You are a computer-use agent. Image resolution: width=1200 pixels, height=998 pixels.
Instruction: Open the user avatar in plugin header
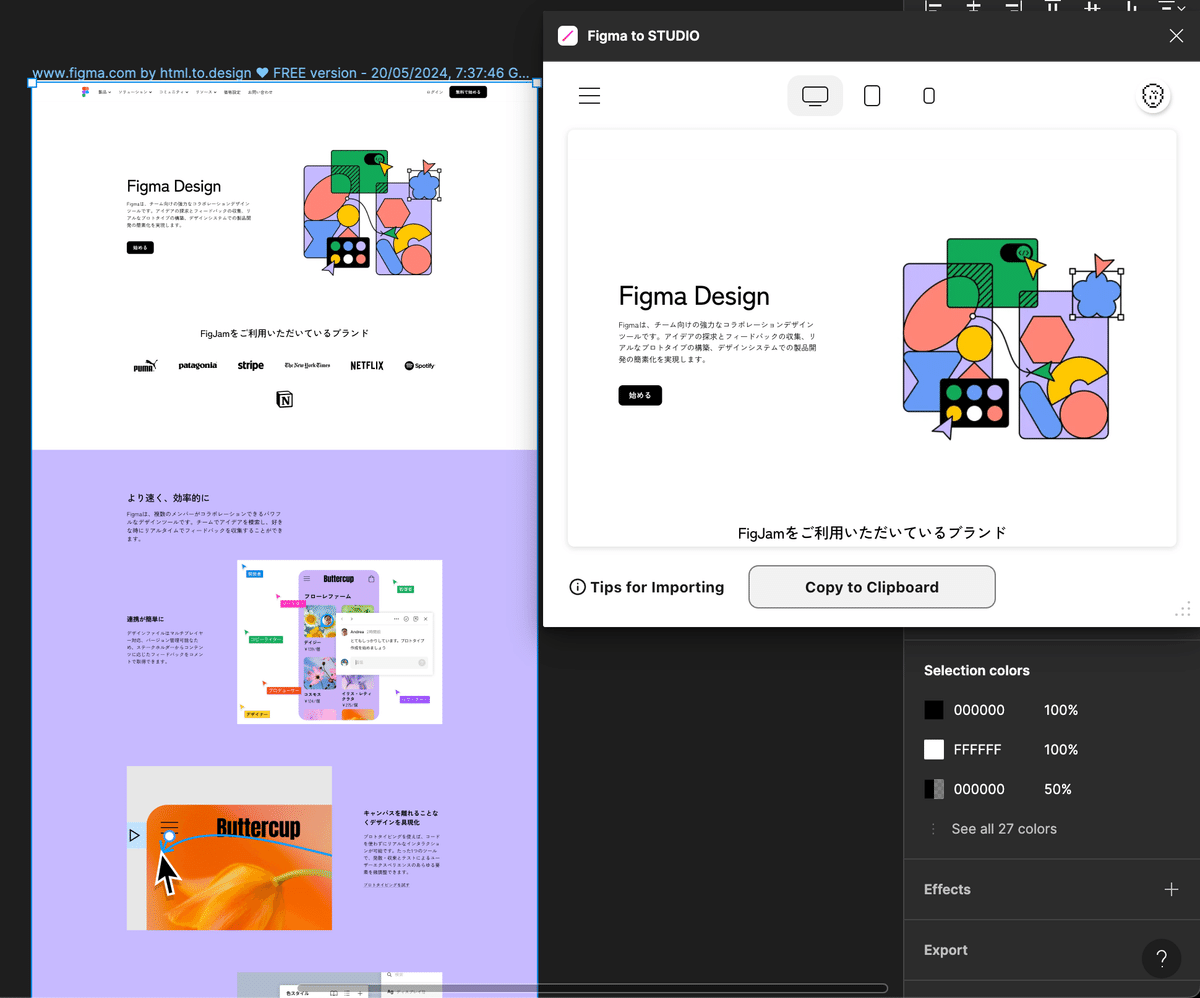click(1154, 96)
